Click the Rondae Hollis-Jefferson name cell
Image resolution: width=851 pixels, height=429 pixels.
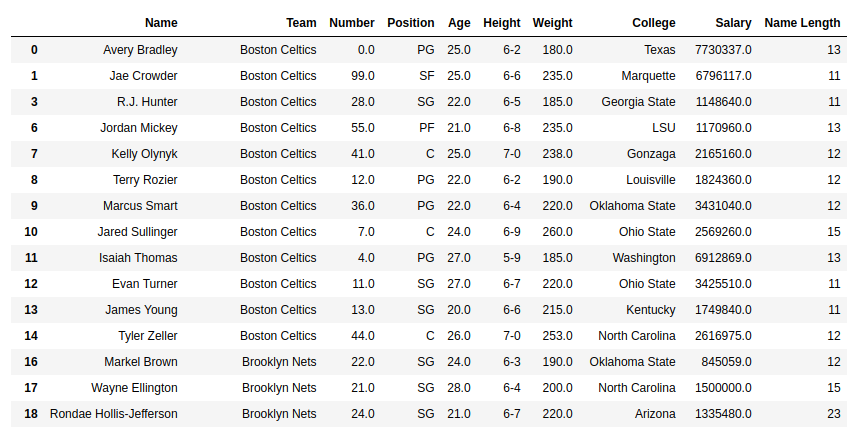pos(113,414)
